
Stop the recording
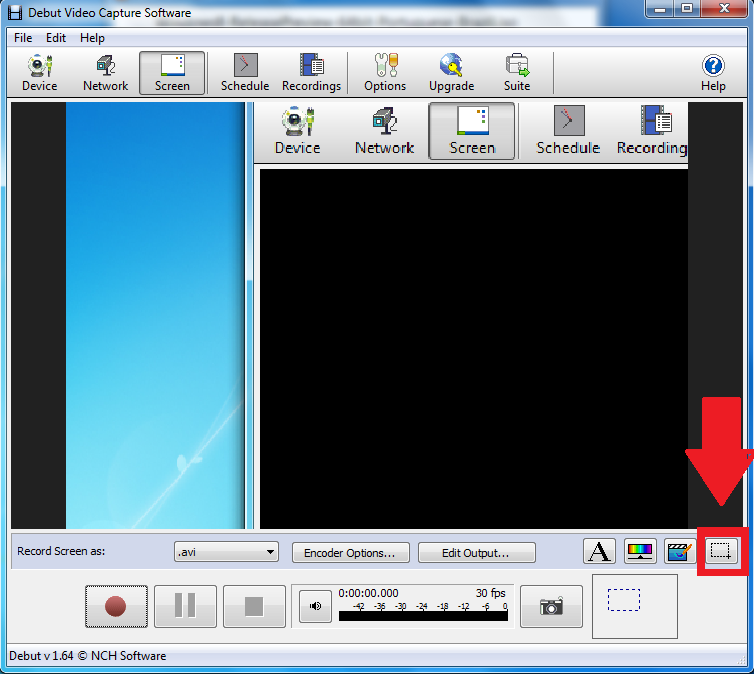254,606
